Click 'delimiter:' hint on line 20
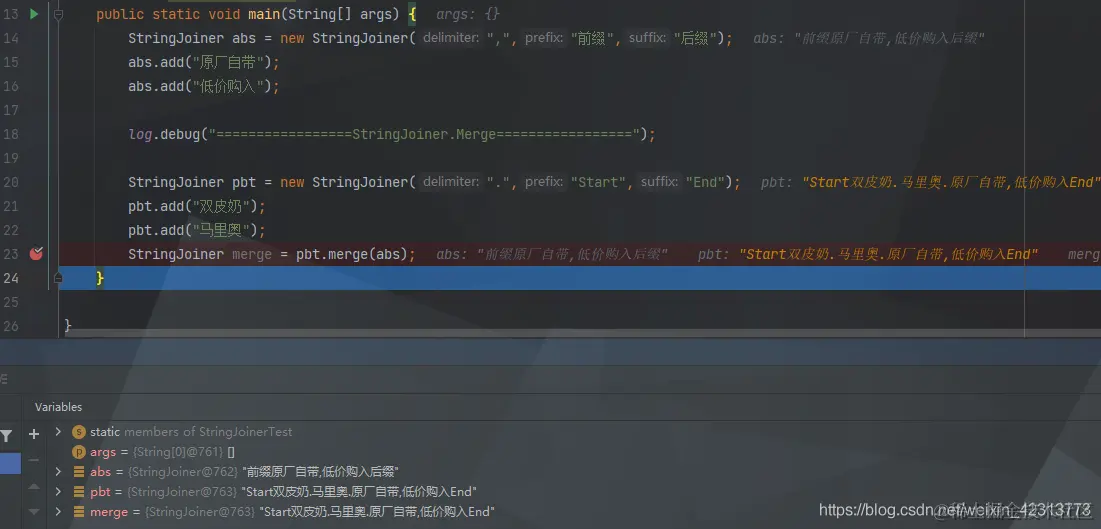The width and height of the screenshot is (1101, 529). coord(451,182)
